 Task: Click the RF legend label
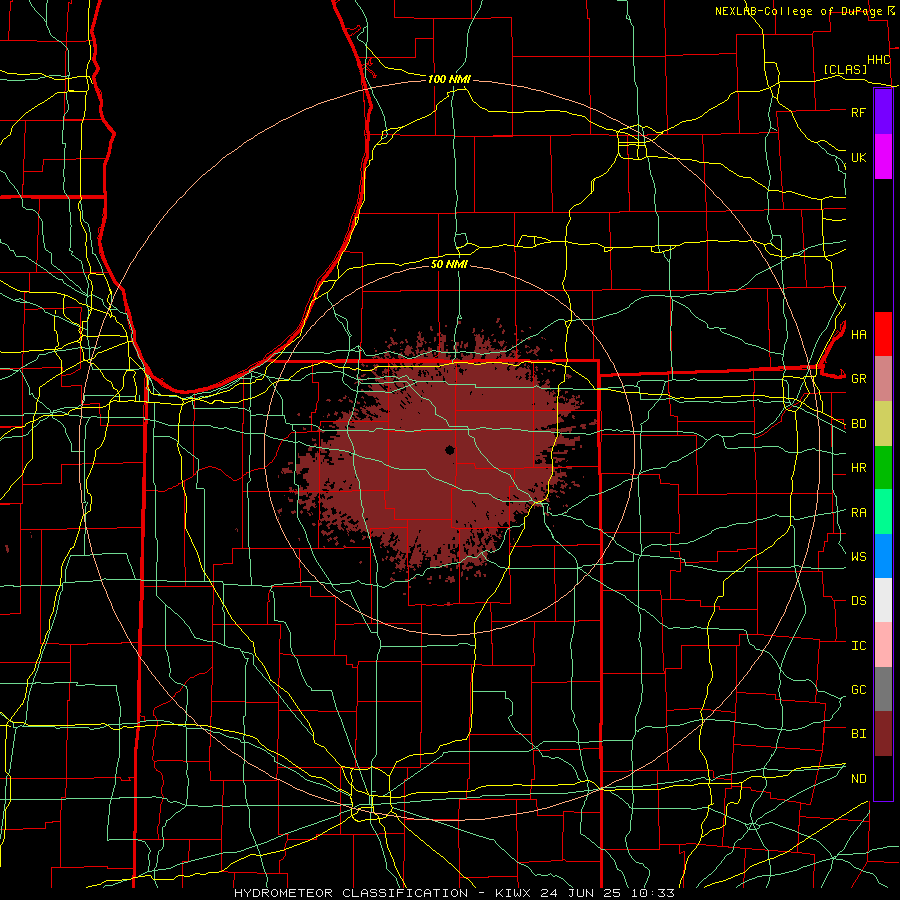click(858, 112)
